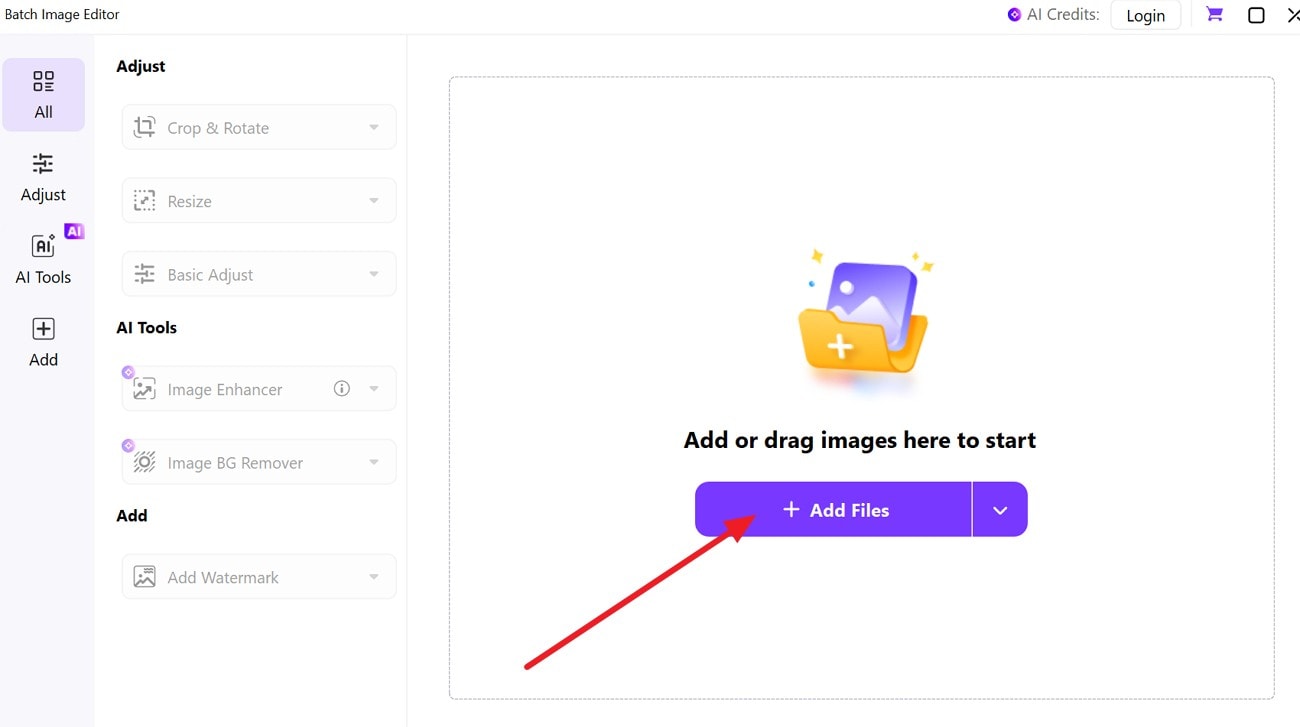Viewport: 1300px width, 727px height.
Task: Click the Login button
Action: (1145, 15)
